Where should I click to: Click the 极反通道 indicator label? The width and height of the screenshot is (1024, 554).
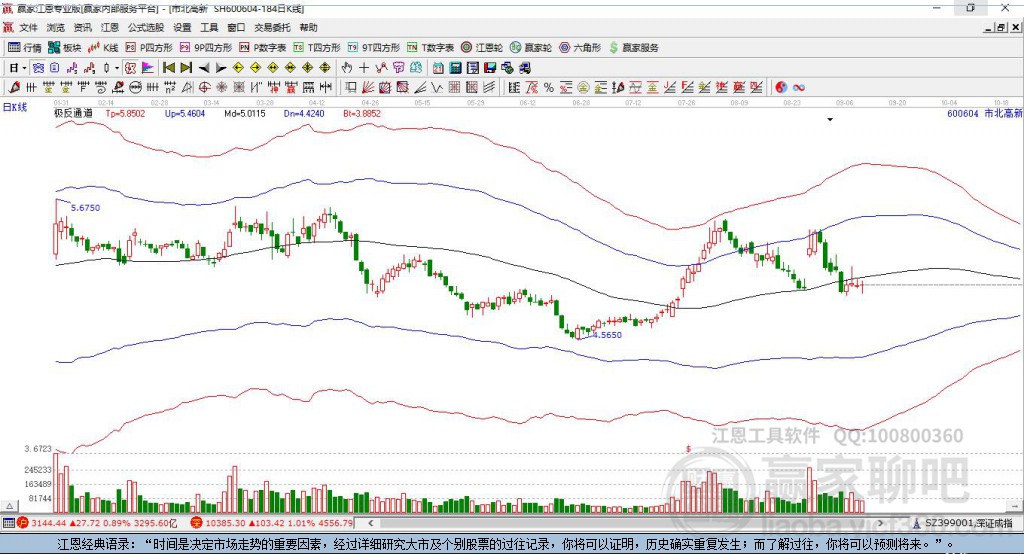click(x=73, y=113)
